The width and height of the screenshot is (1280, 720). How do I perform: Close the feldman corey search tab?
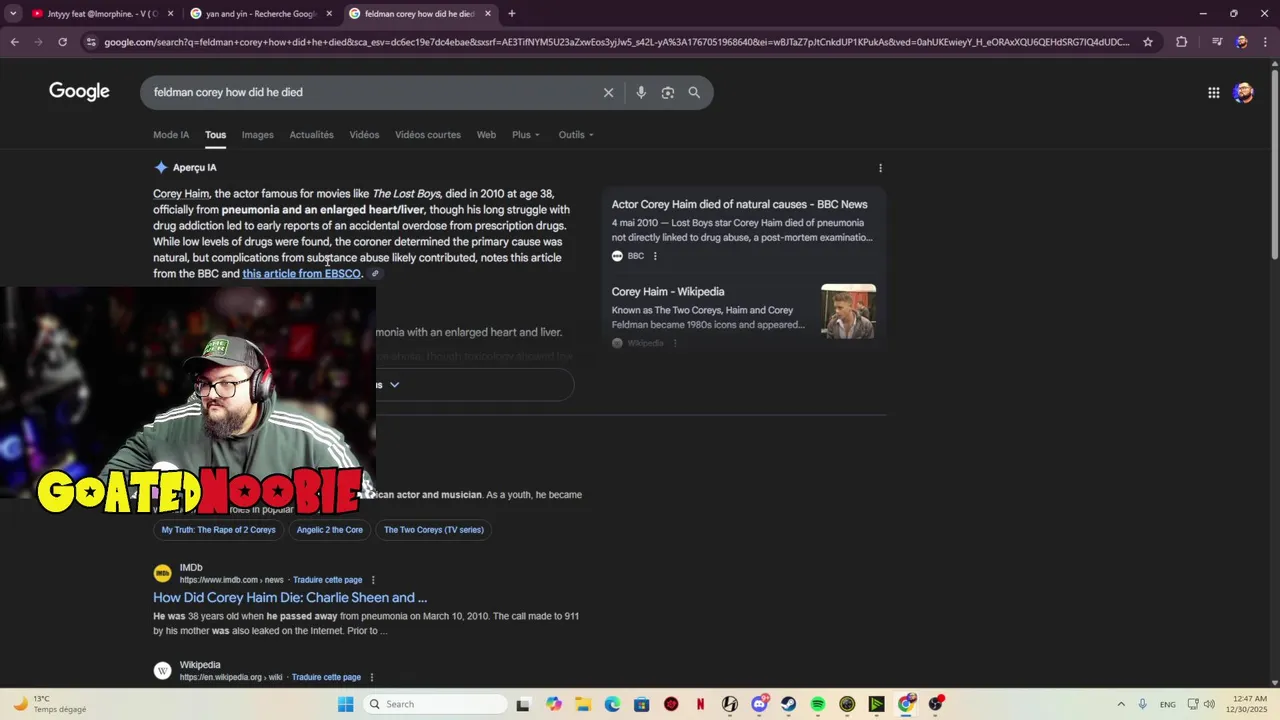click(488, 14)
